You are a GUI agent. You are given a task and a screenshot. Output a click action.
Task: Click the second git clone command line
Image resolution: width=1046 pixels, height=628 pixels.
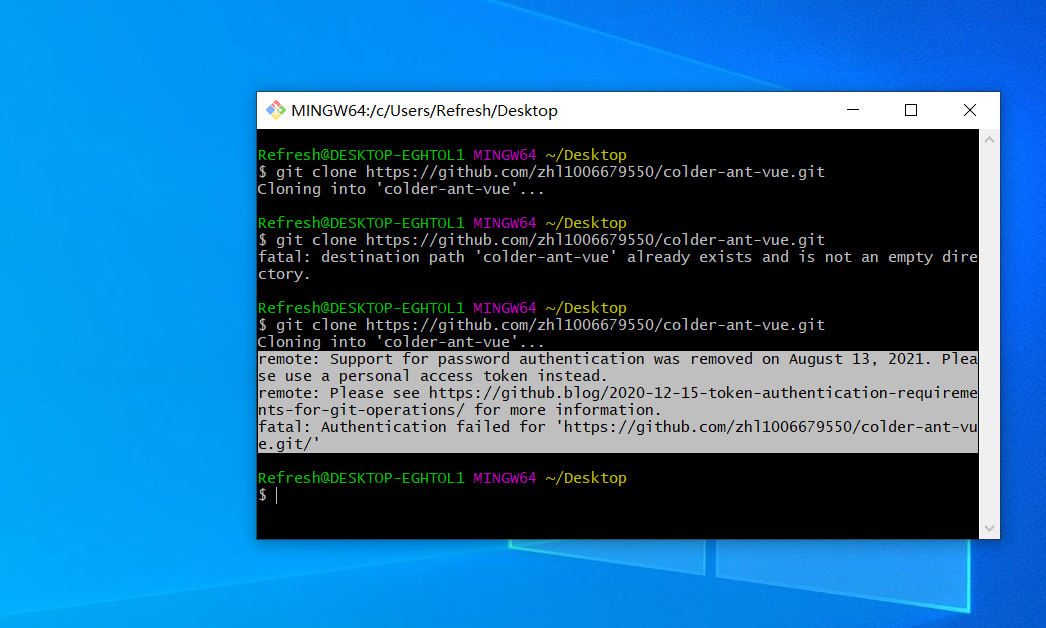[542, 240]
